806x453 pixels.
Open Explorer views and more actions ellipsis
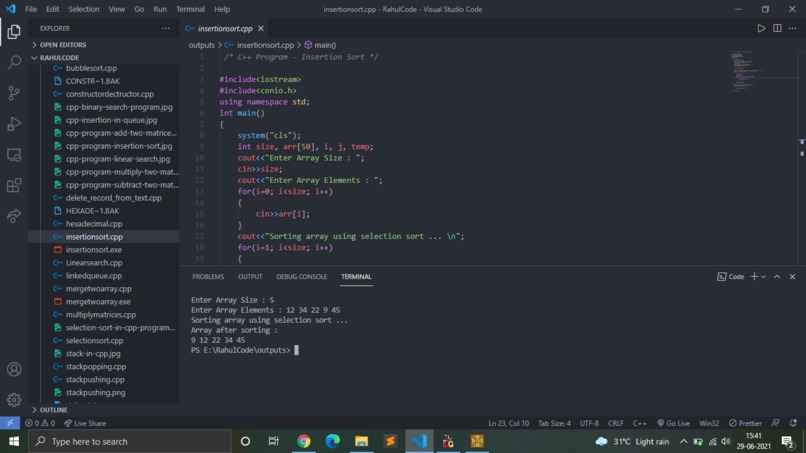point(166,28)
